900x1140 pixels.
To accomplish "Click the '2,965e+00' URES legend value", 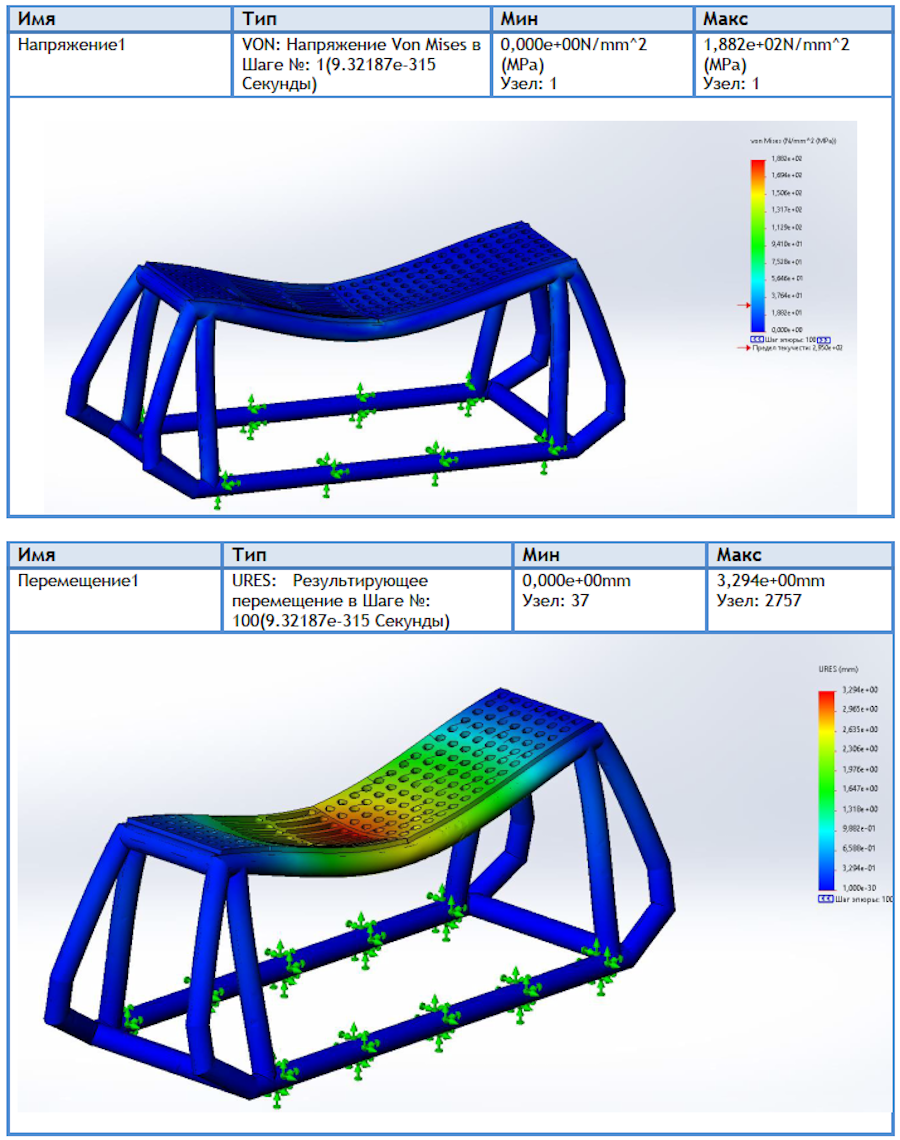I will pyautogui.click(x=860, y=709).
